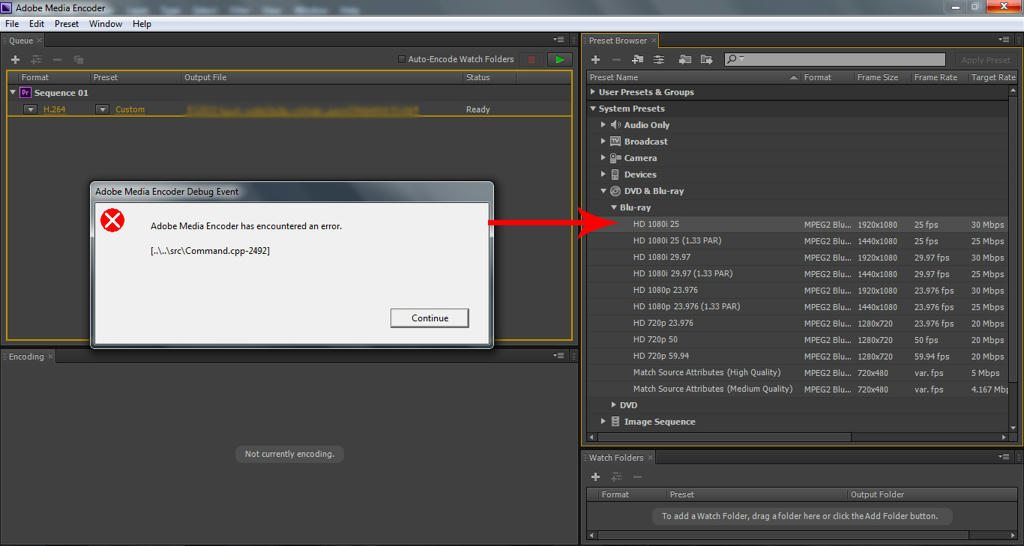Select the HD 1080i 25 preset row

pyautogui.click(x=797, y=224)
